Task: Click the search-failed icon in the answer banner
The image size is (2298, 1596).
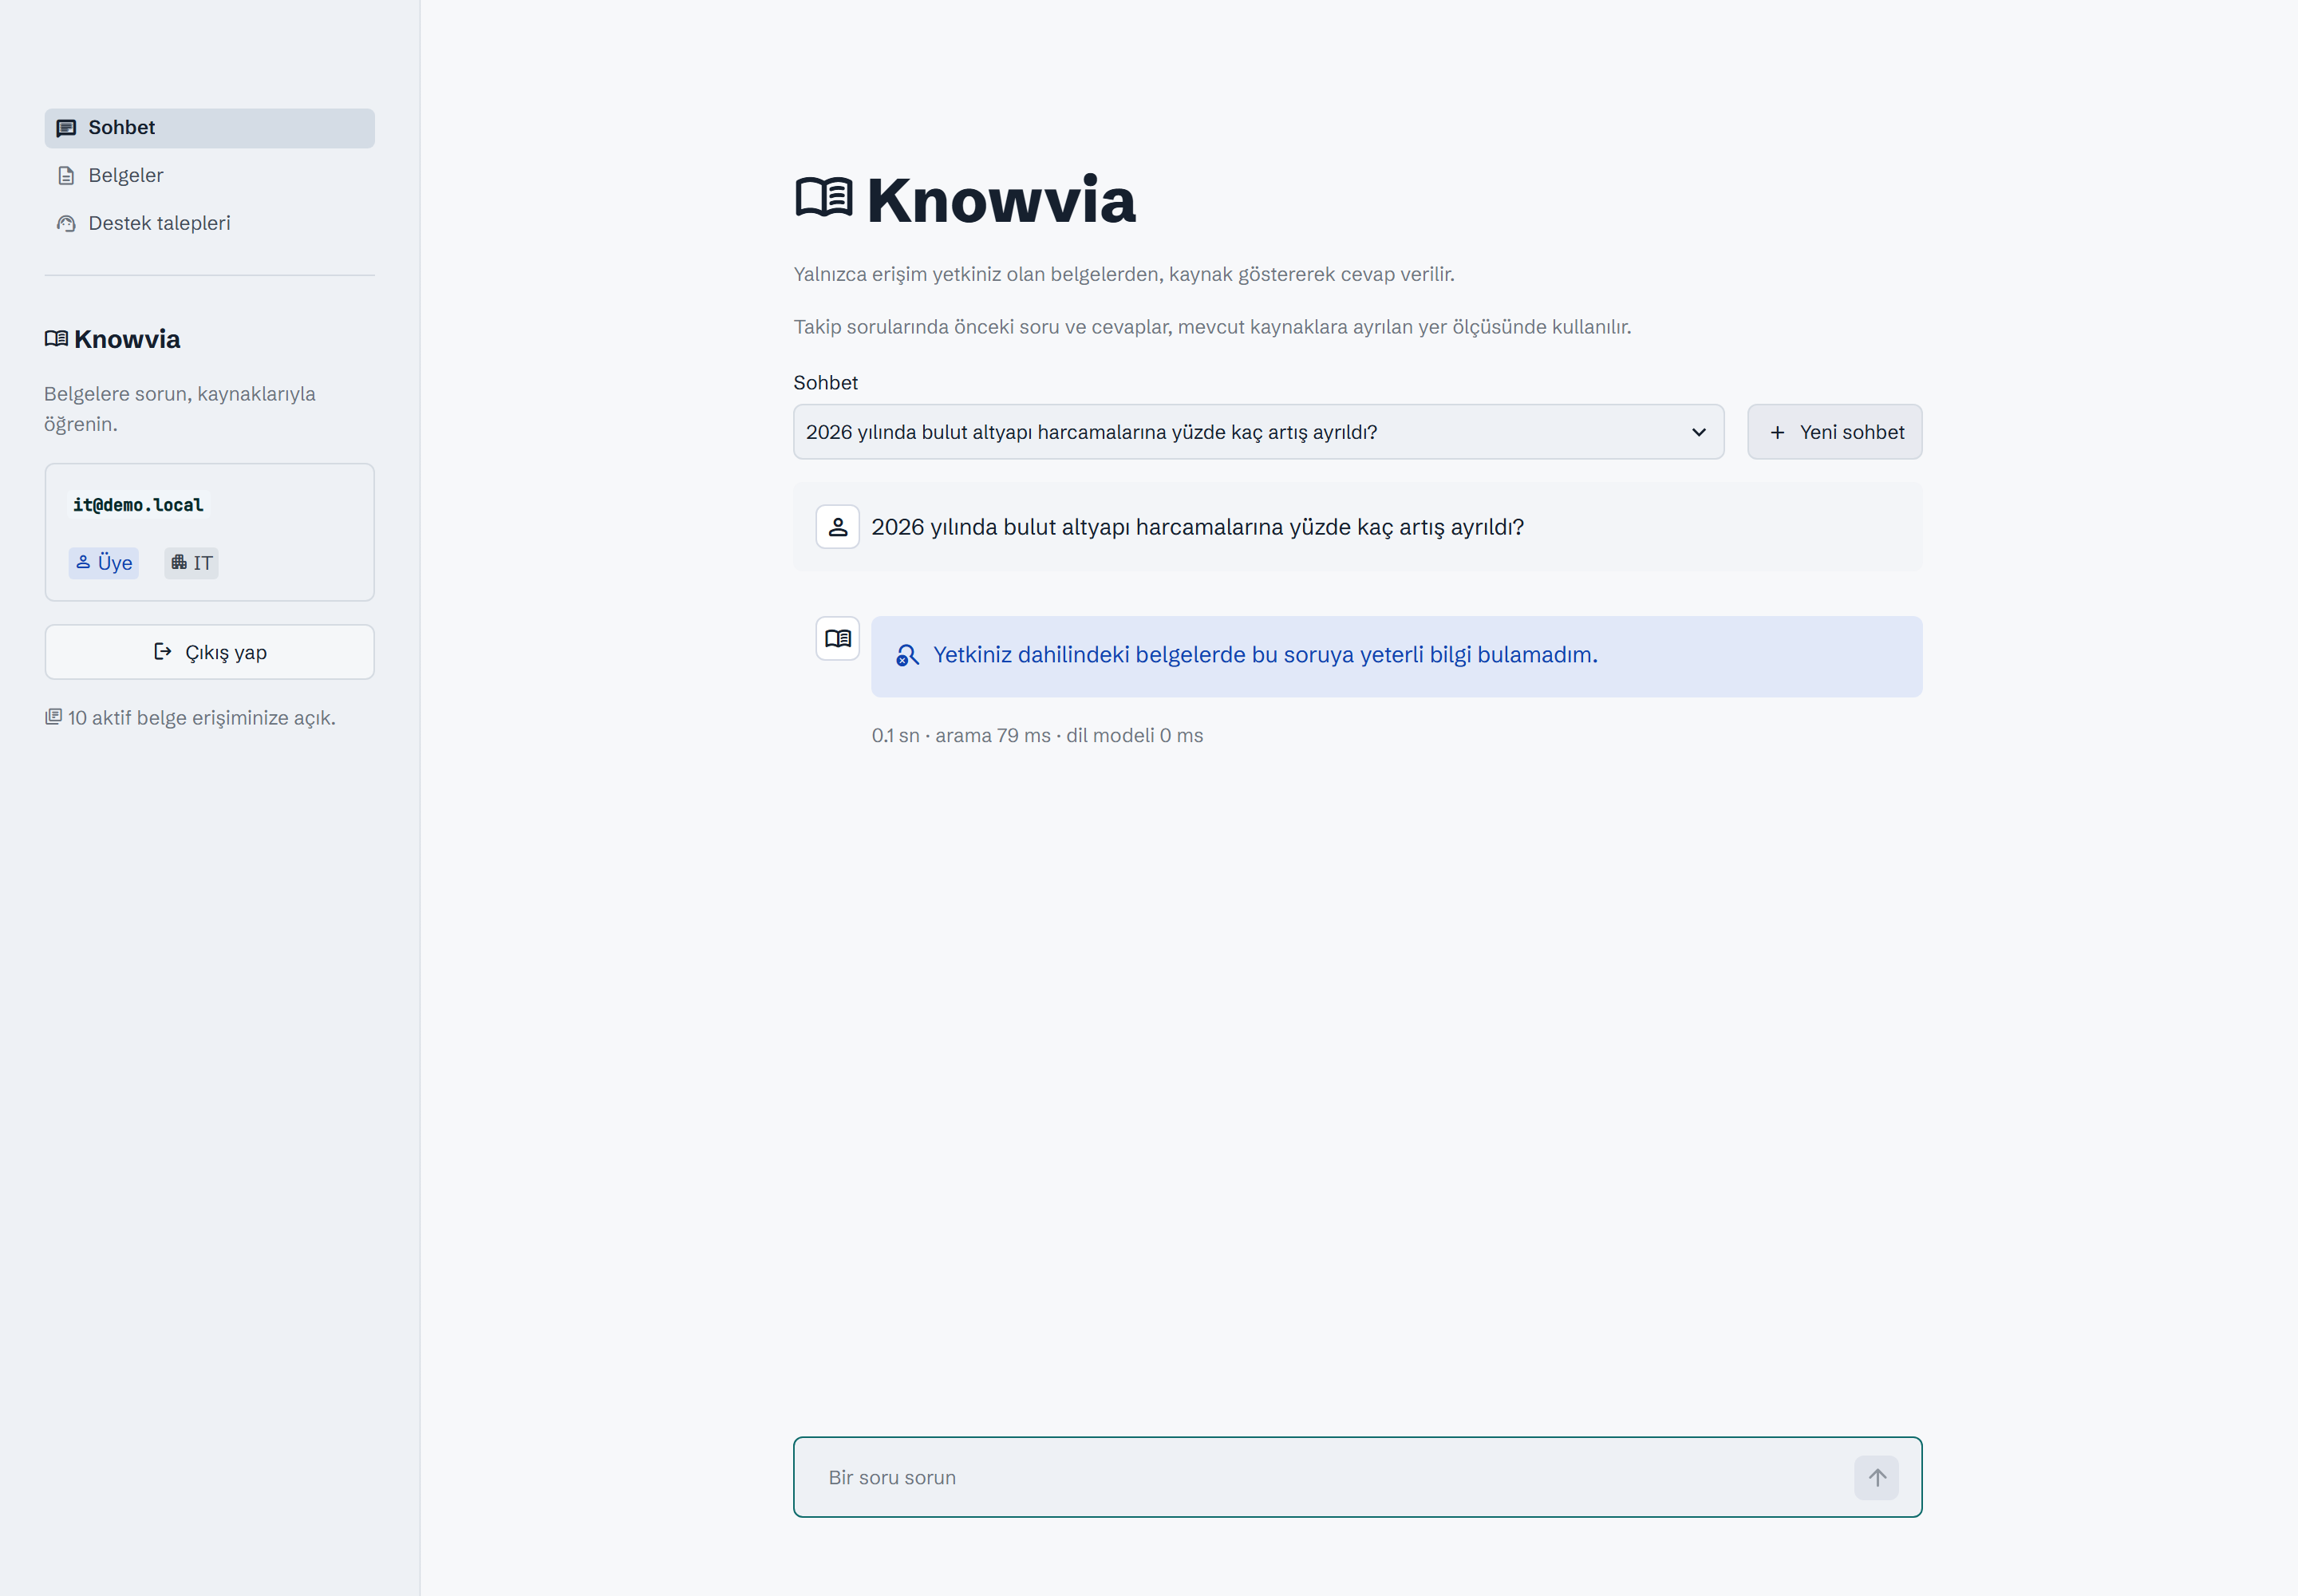Action: [x=907, y=655]
